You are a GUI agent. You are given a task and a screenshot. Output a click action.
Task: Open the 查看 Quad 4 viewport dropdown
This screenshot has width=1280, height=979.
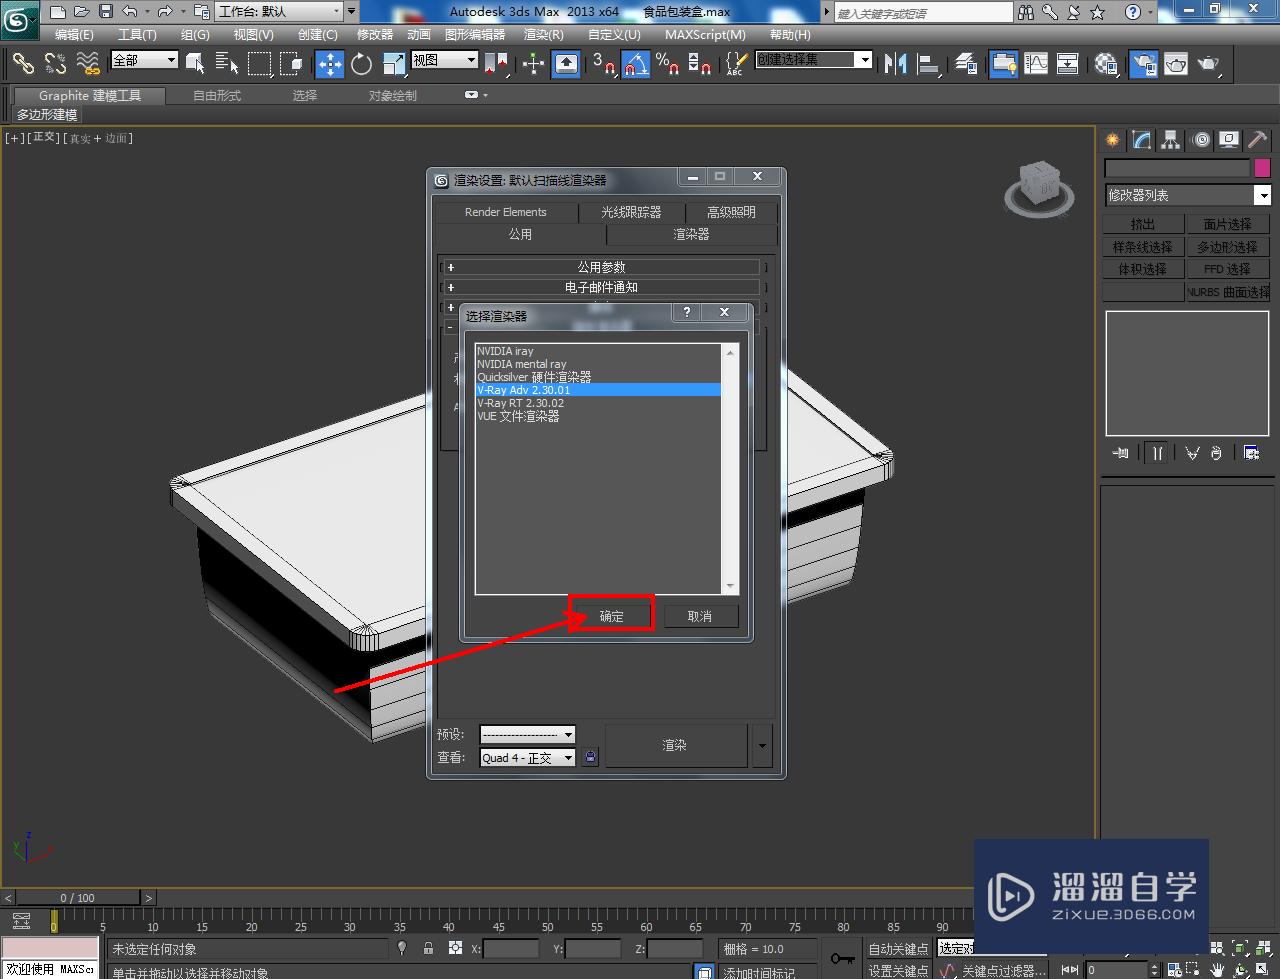pyautogui.click(x=527, y=758)
